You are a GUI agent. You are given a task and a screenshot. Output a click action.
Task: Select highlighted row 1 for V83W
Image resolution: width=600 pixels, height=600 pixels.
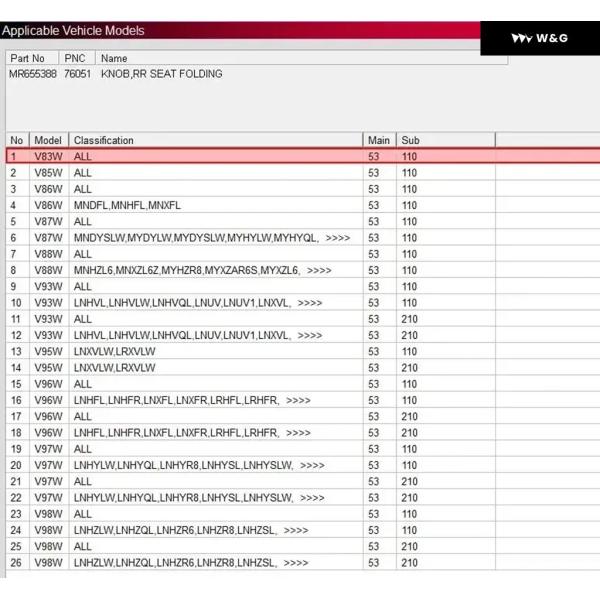pos(200,156)
